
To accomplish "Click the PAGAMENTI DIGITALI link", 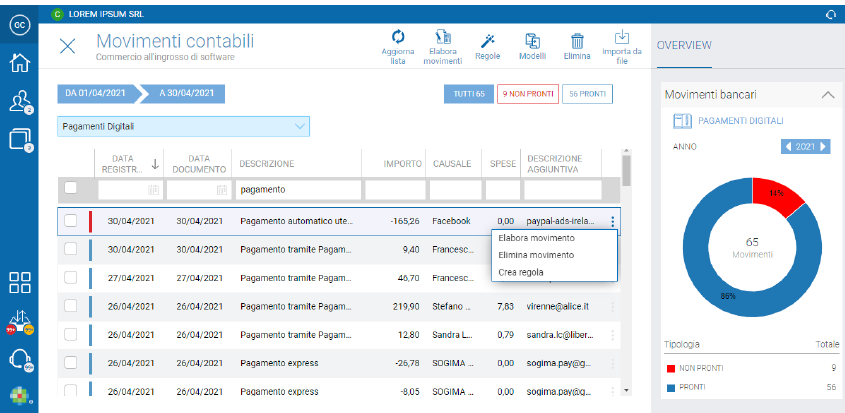I will (741, 121).
